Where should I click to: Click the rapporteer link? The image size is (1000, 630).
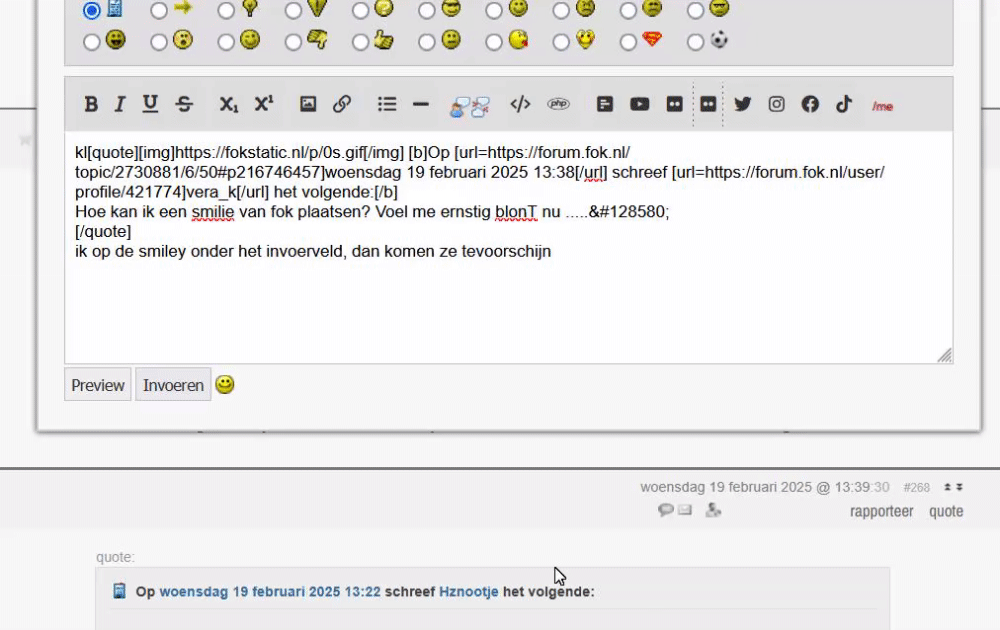881,511
